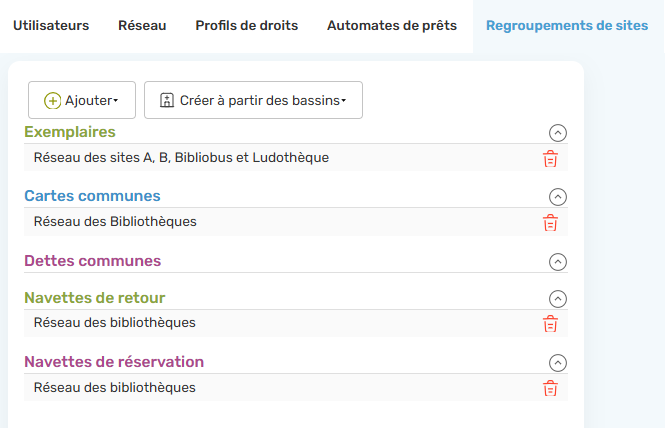Collapse the Navettes de retour section

(x=558, y=299)
